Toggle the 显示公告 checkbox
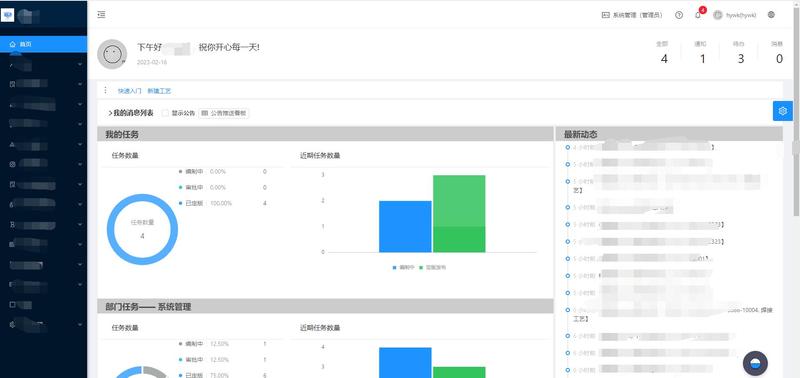800x378 pixels. (x=165, y=113)
